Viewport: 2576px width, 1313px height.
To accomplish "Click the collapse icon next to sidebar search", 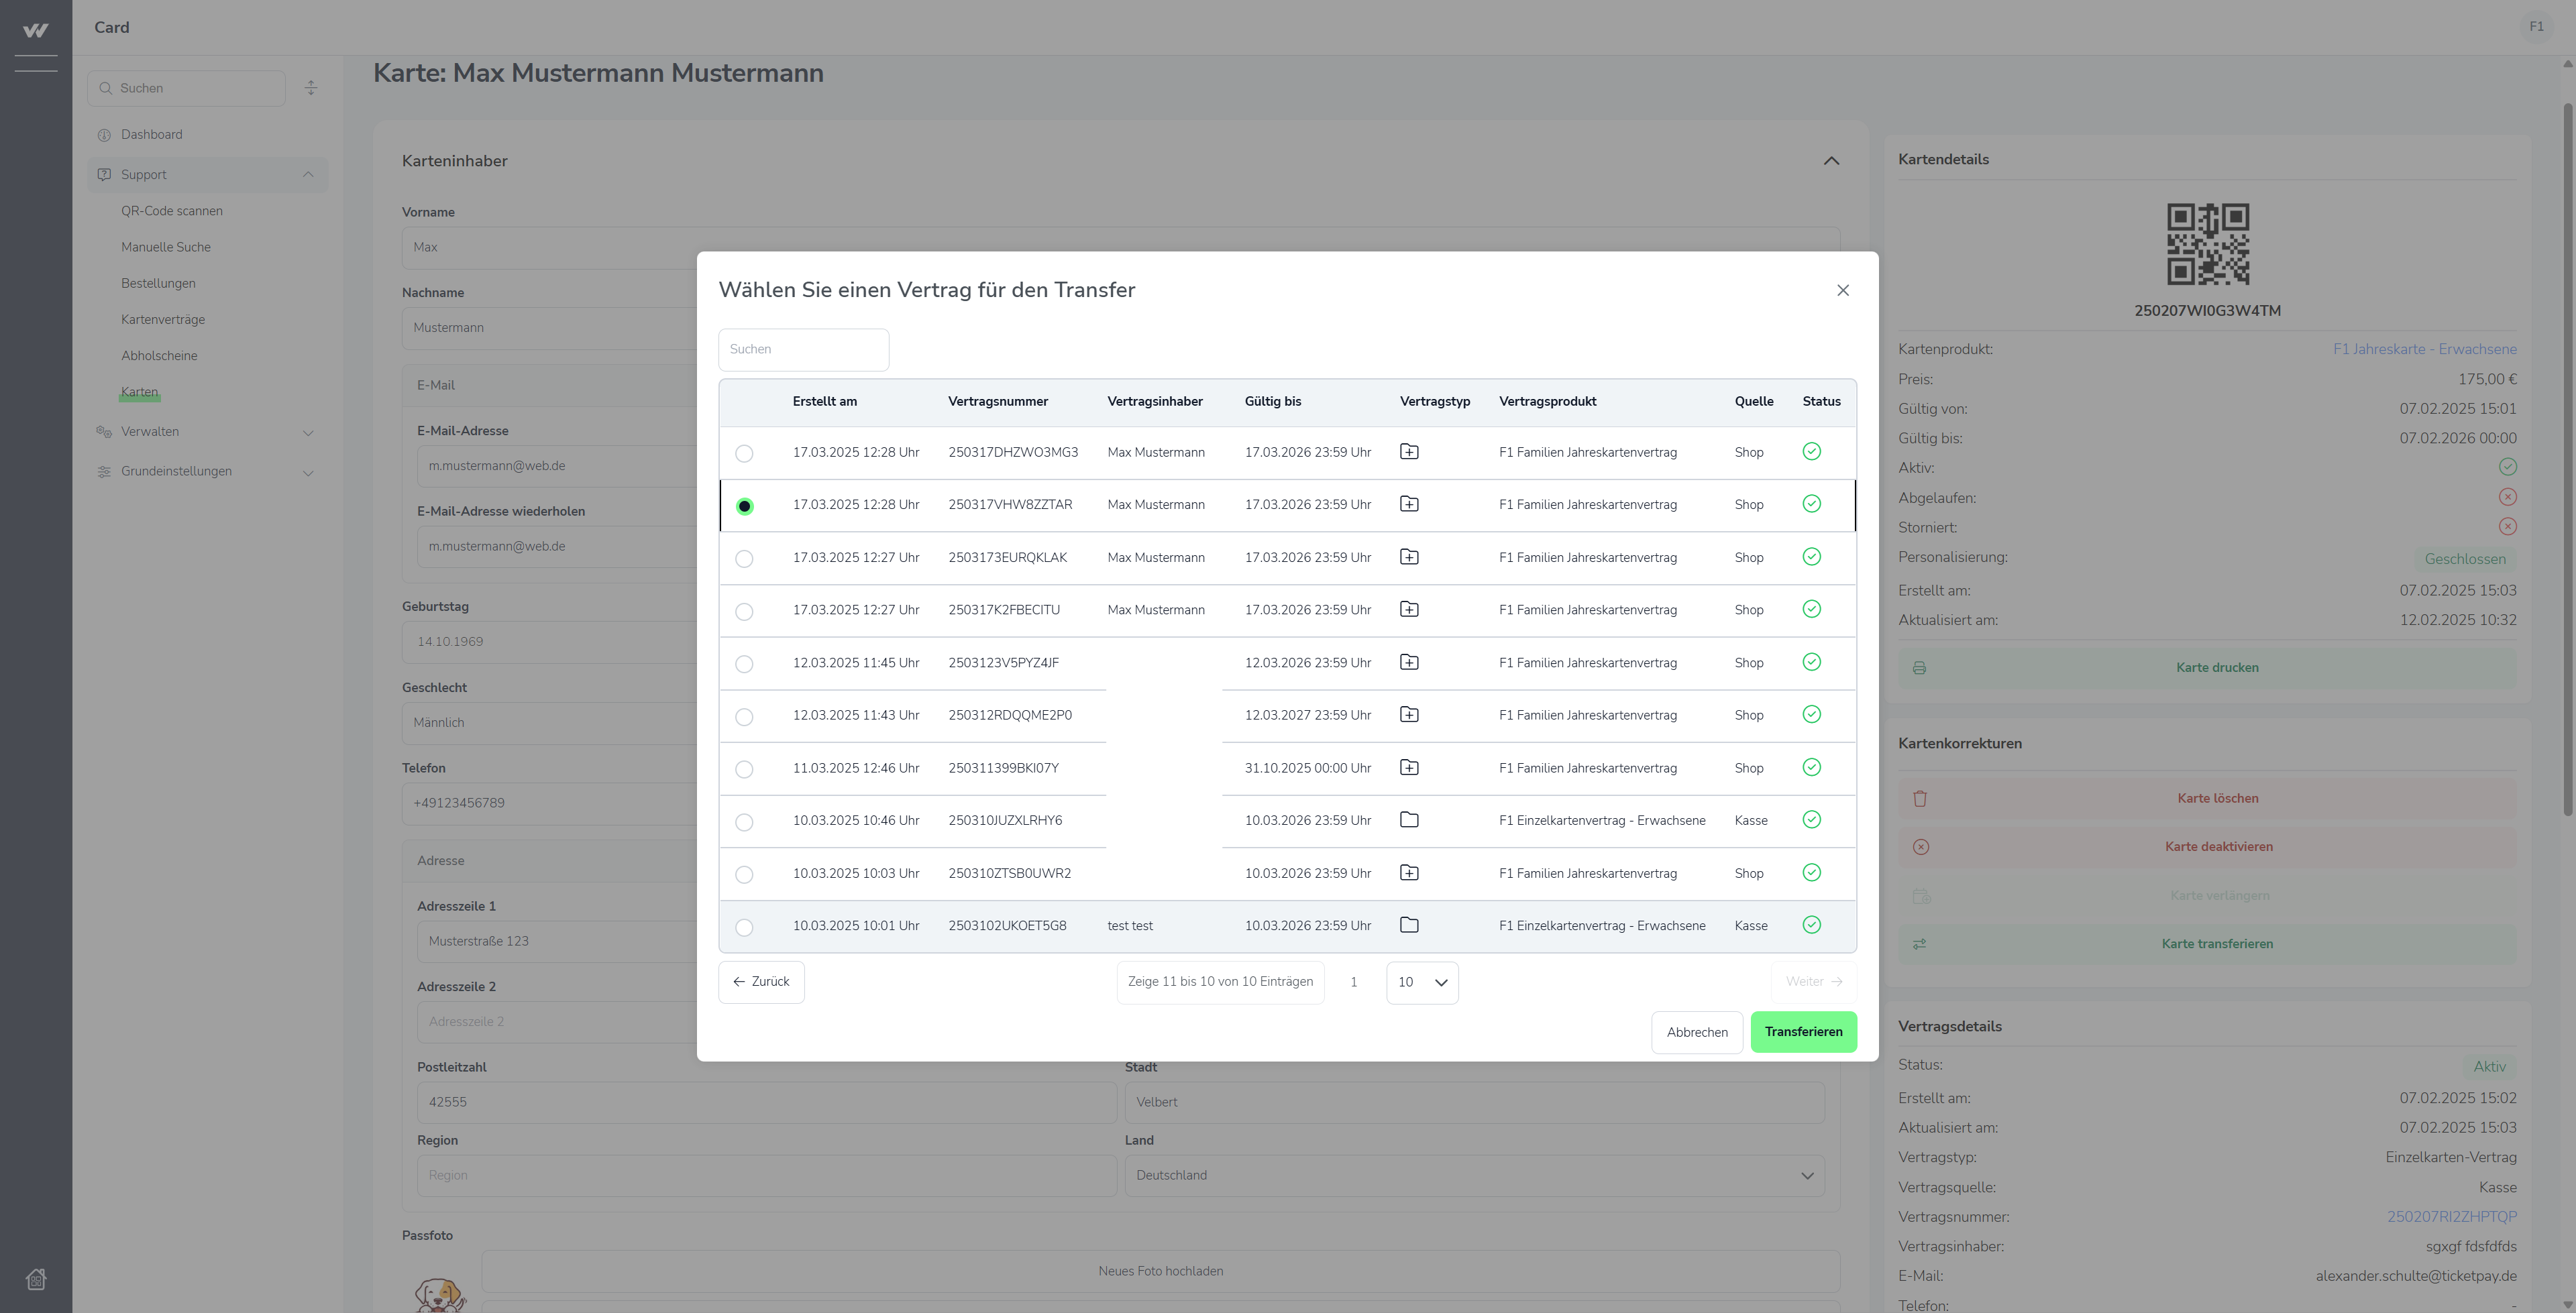I will (x=311, y=88).
